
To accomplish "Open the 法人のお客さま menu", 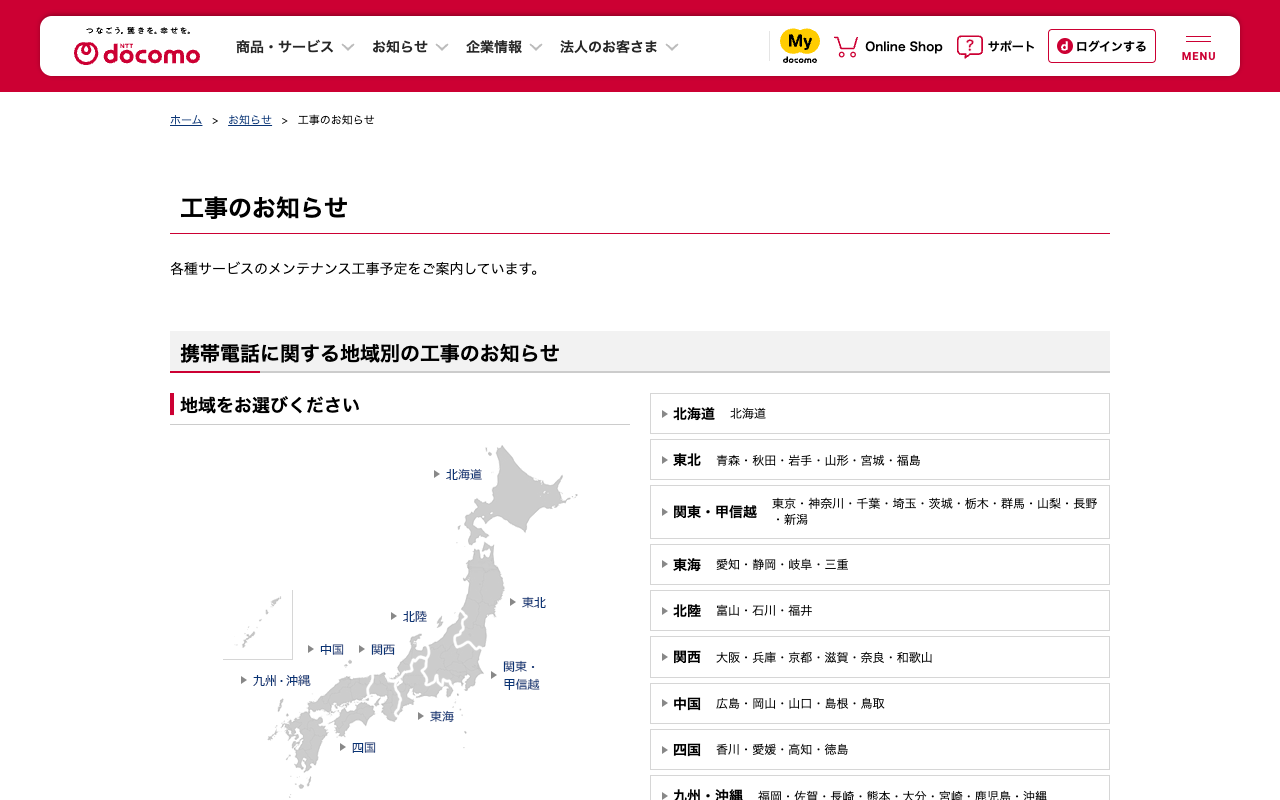I will [619, 47].
